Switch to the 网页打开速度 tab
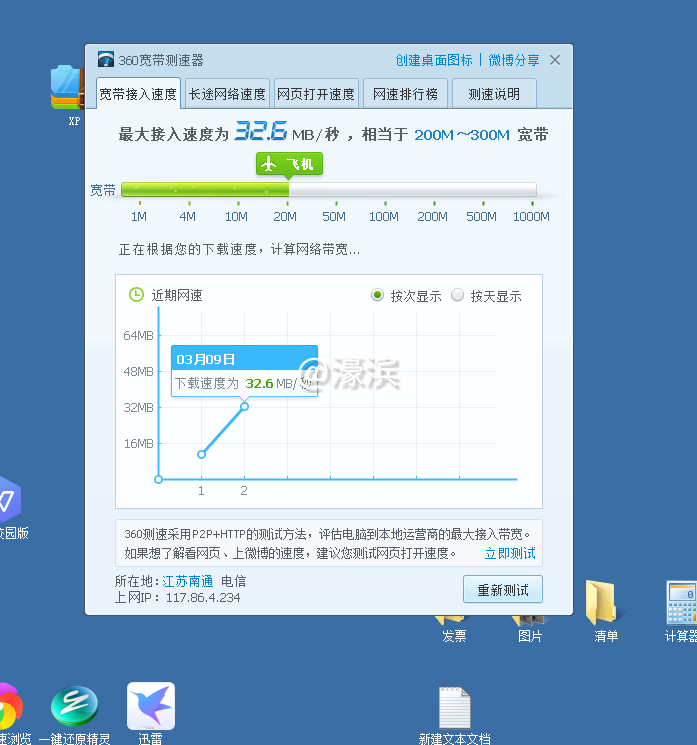The image size is (697, 745). (x=316, y=94)
